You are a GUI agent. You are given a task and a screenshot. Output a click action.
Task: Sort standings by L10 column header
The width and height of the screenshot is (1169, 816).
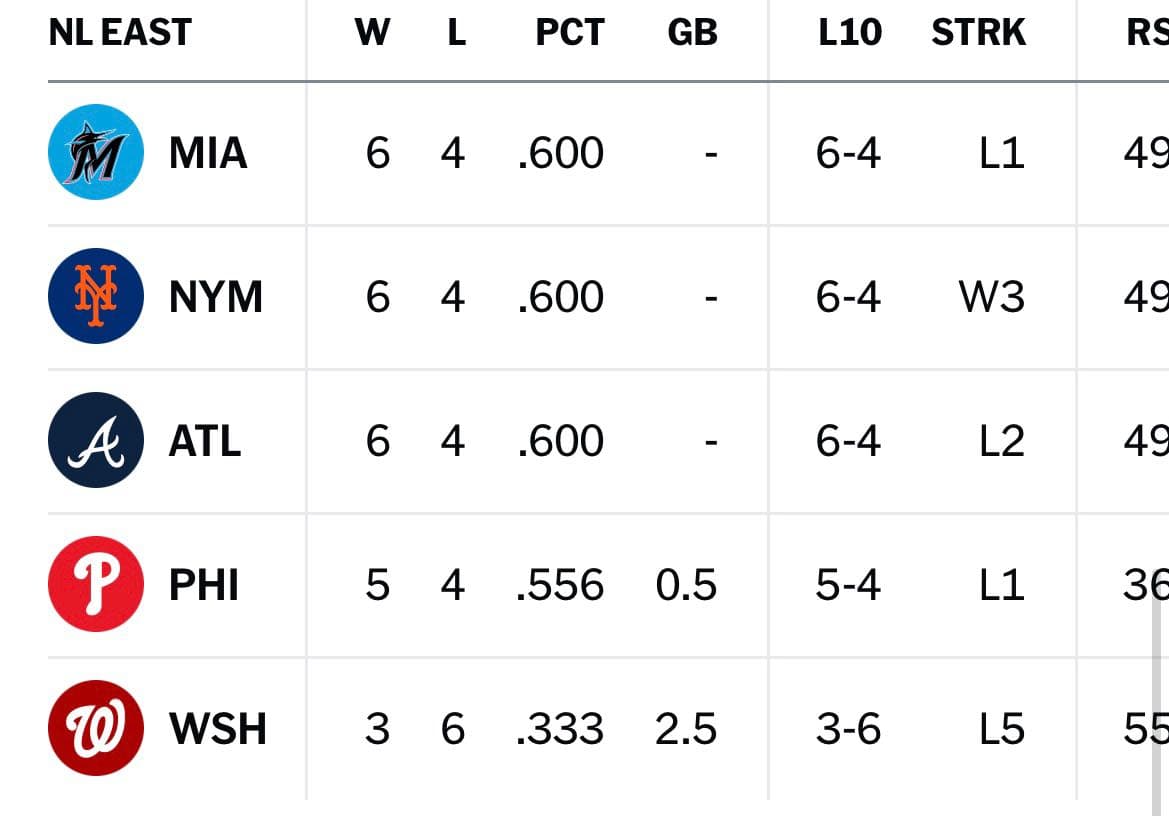(850, 32)
